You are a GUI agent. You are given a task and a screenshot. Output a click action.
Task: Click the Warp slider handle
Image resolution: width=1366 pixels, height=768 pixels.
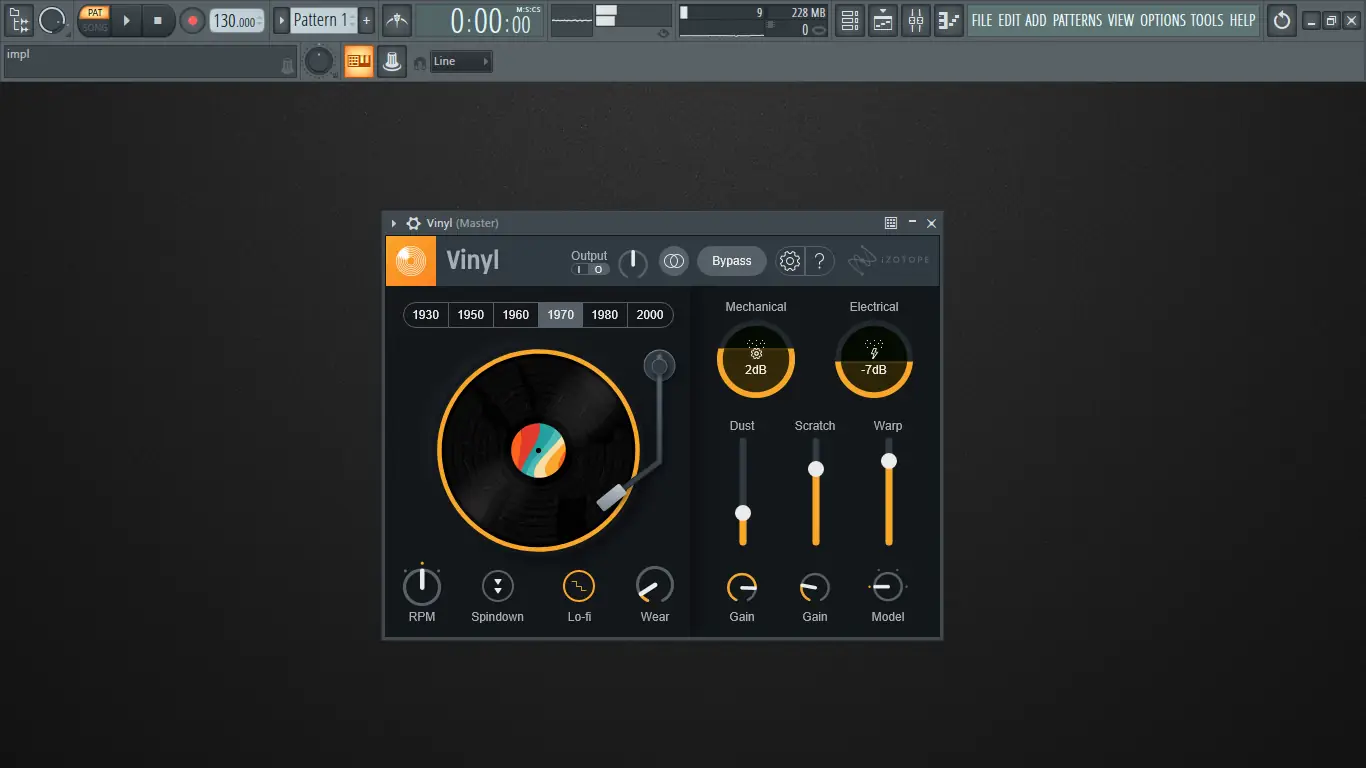[888, 461]
